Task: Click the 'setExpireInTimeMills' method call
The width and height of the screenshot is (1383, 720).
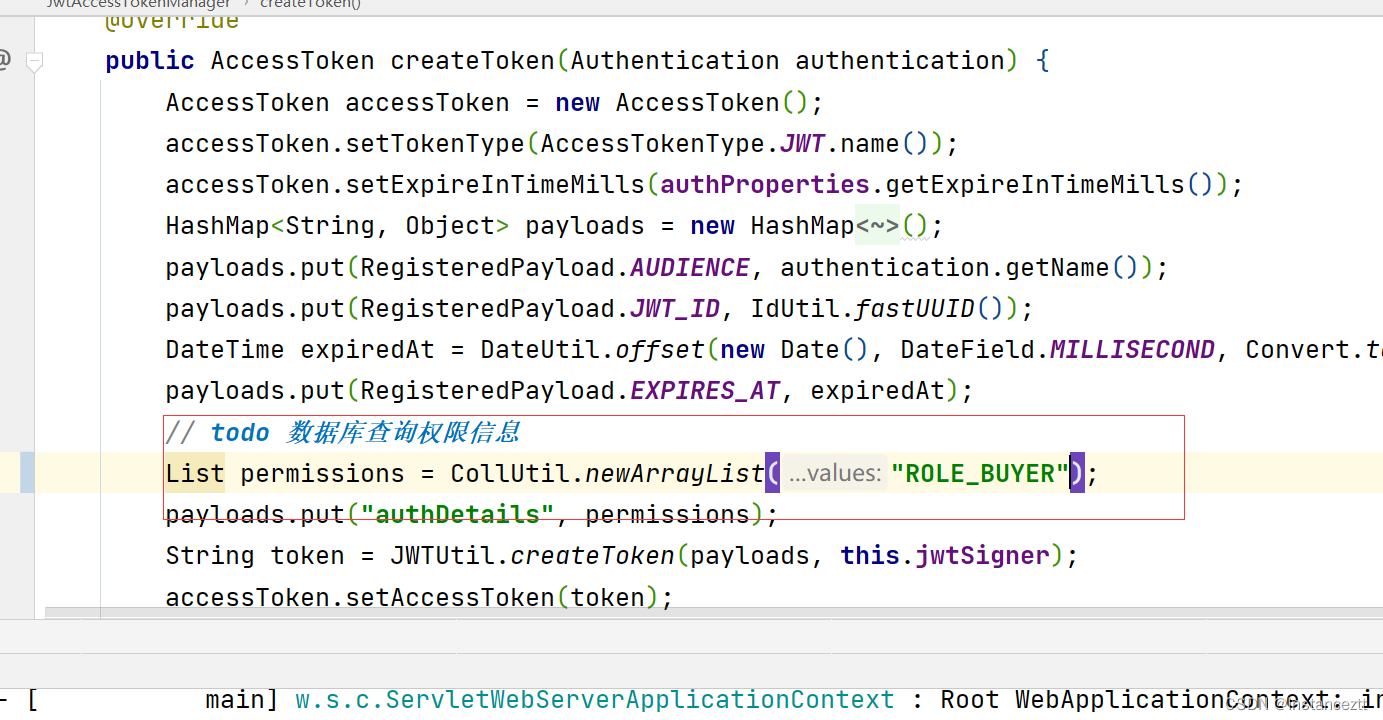Action: pos(495,185)
